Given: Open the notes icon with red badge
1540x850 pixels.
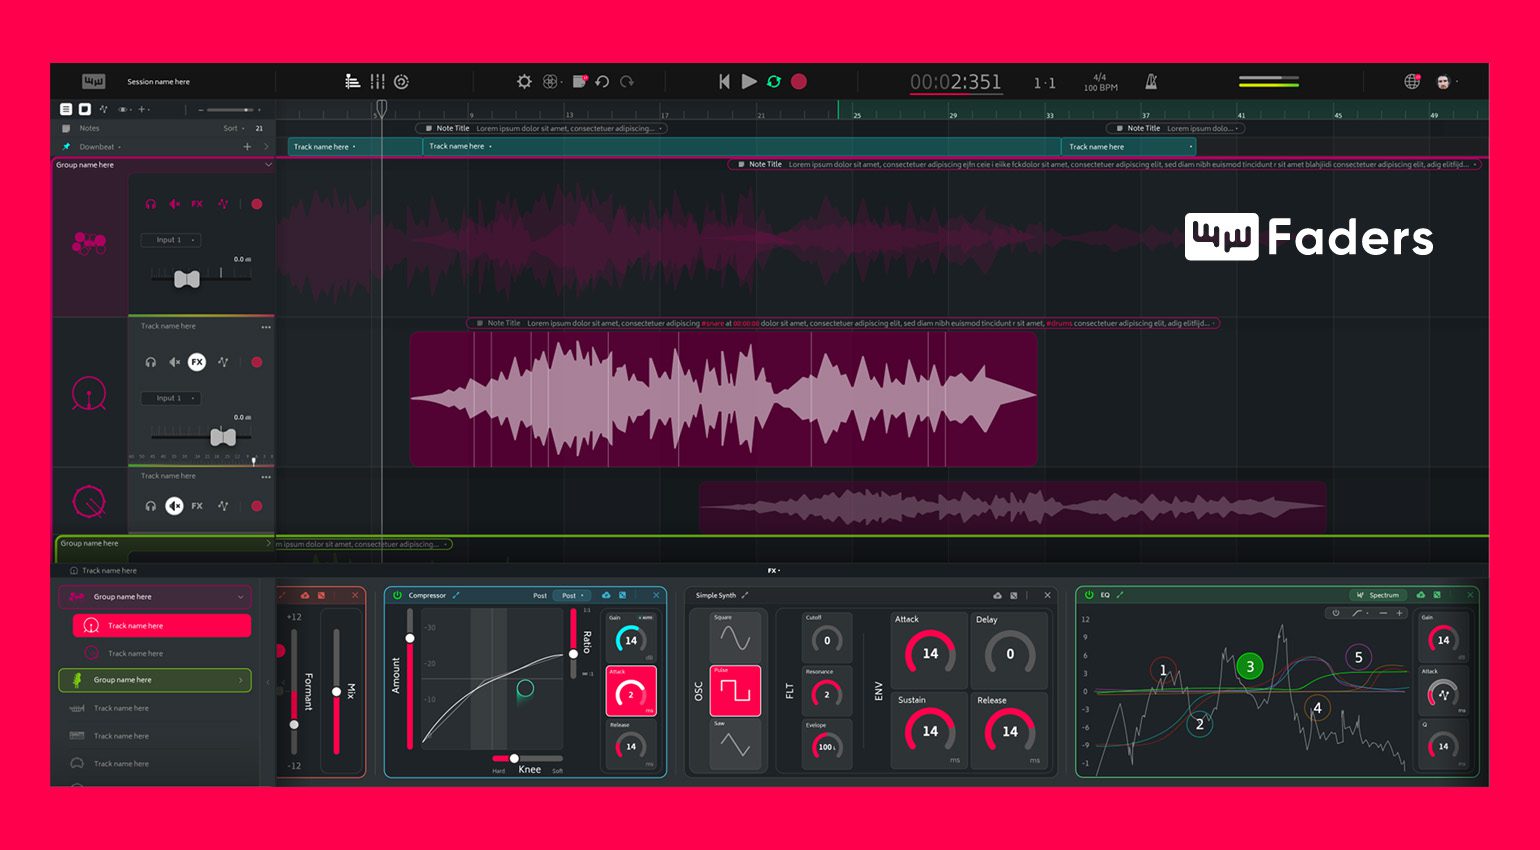Looking at the screenshot, I should 578,82.
